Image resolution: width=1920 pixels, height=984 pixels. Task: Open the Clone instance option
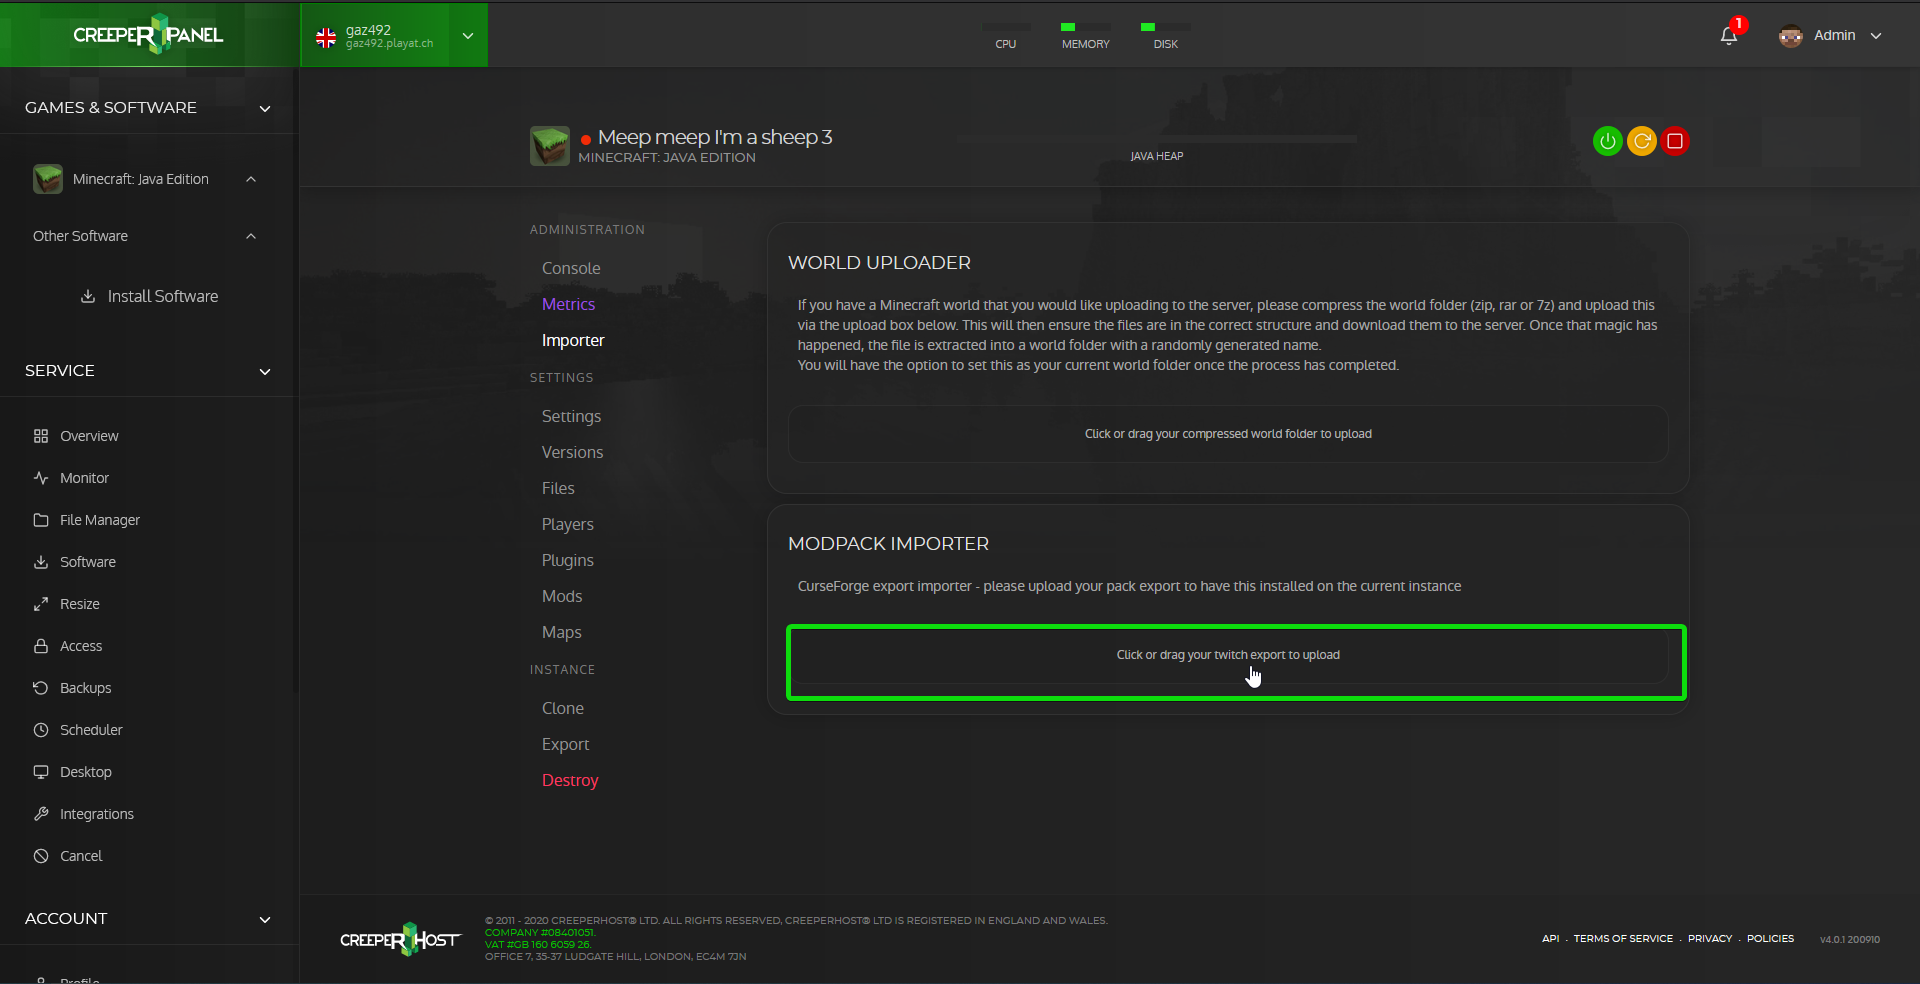click(563, 708)
